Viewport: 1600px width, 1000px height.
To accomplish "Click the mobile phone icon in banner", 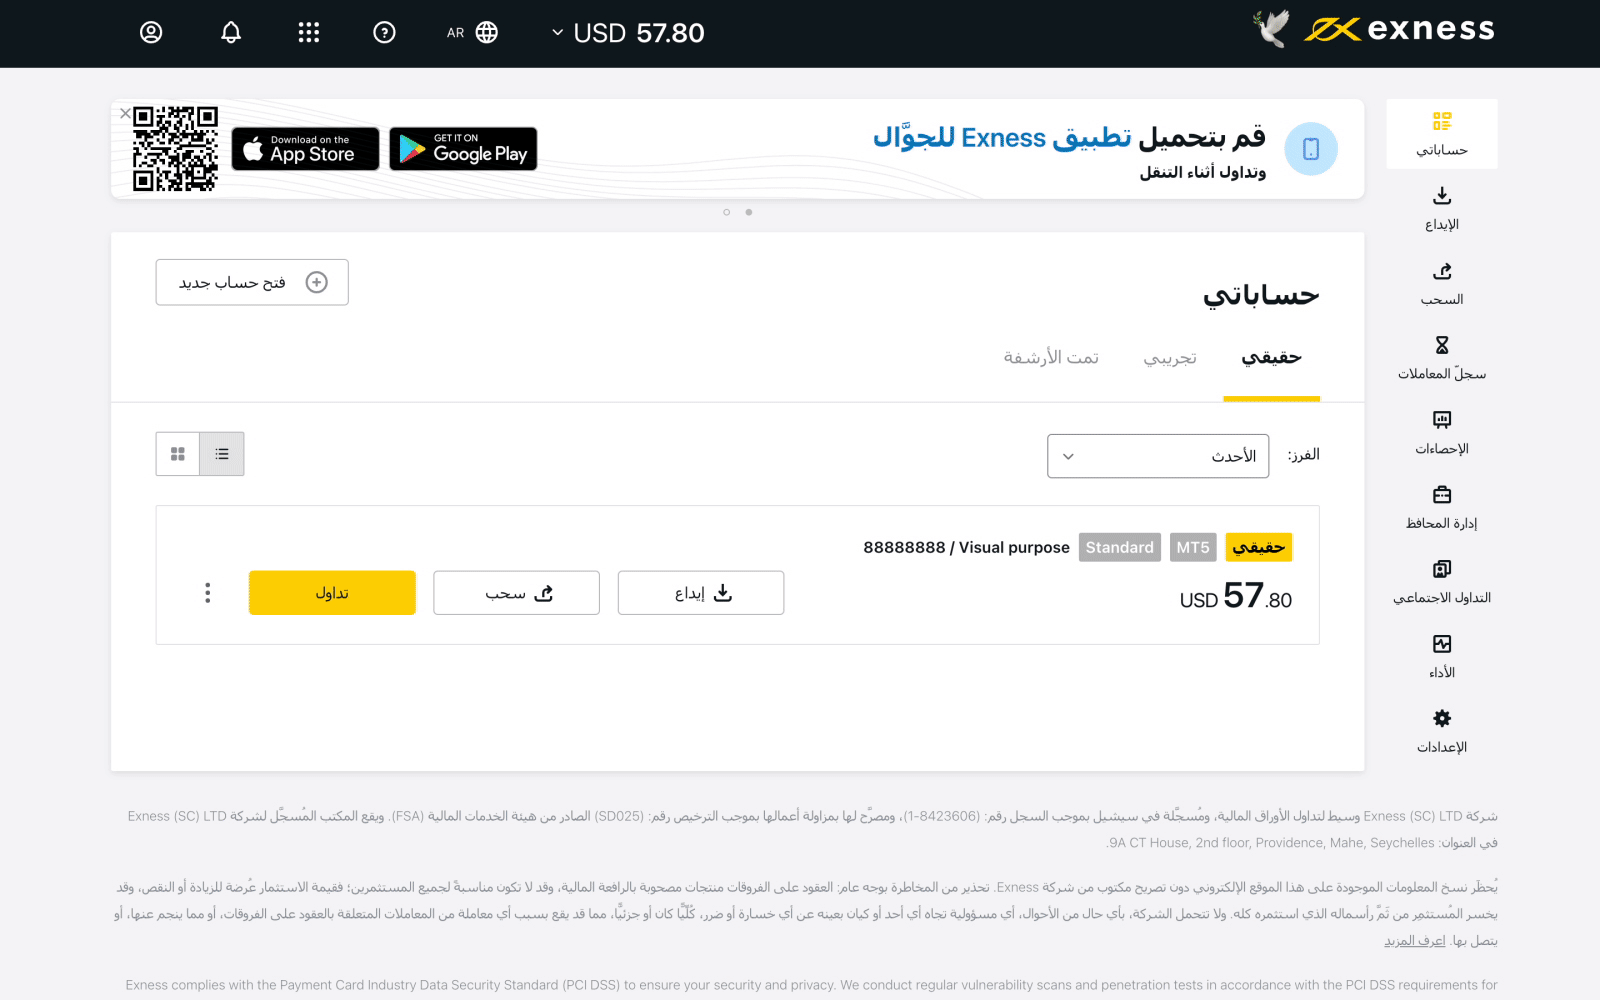I will tap(1311, 149).
